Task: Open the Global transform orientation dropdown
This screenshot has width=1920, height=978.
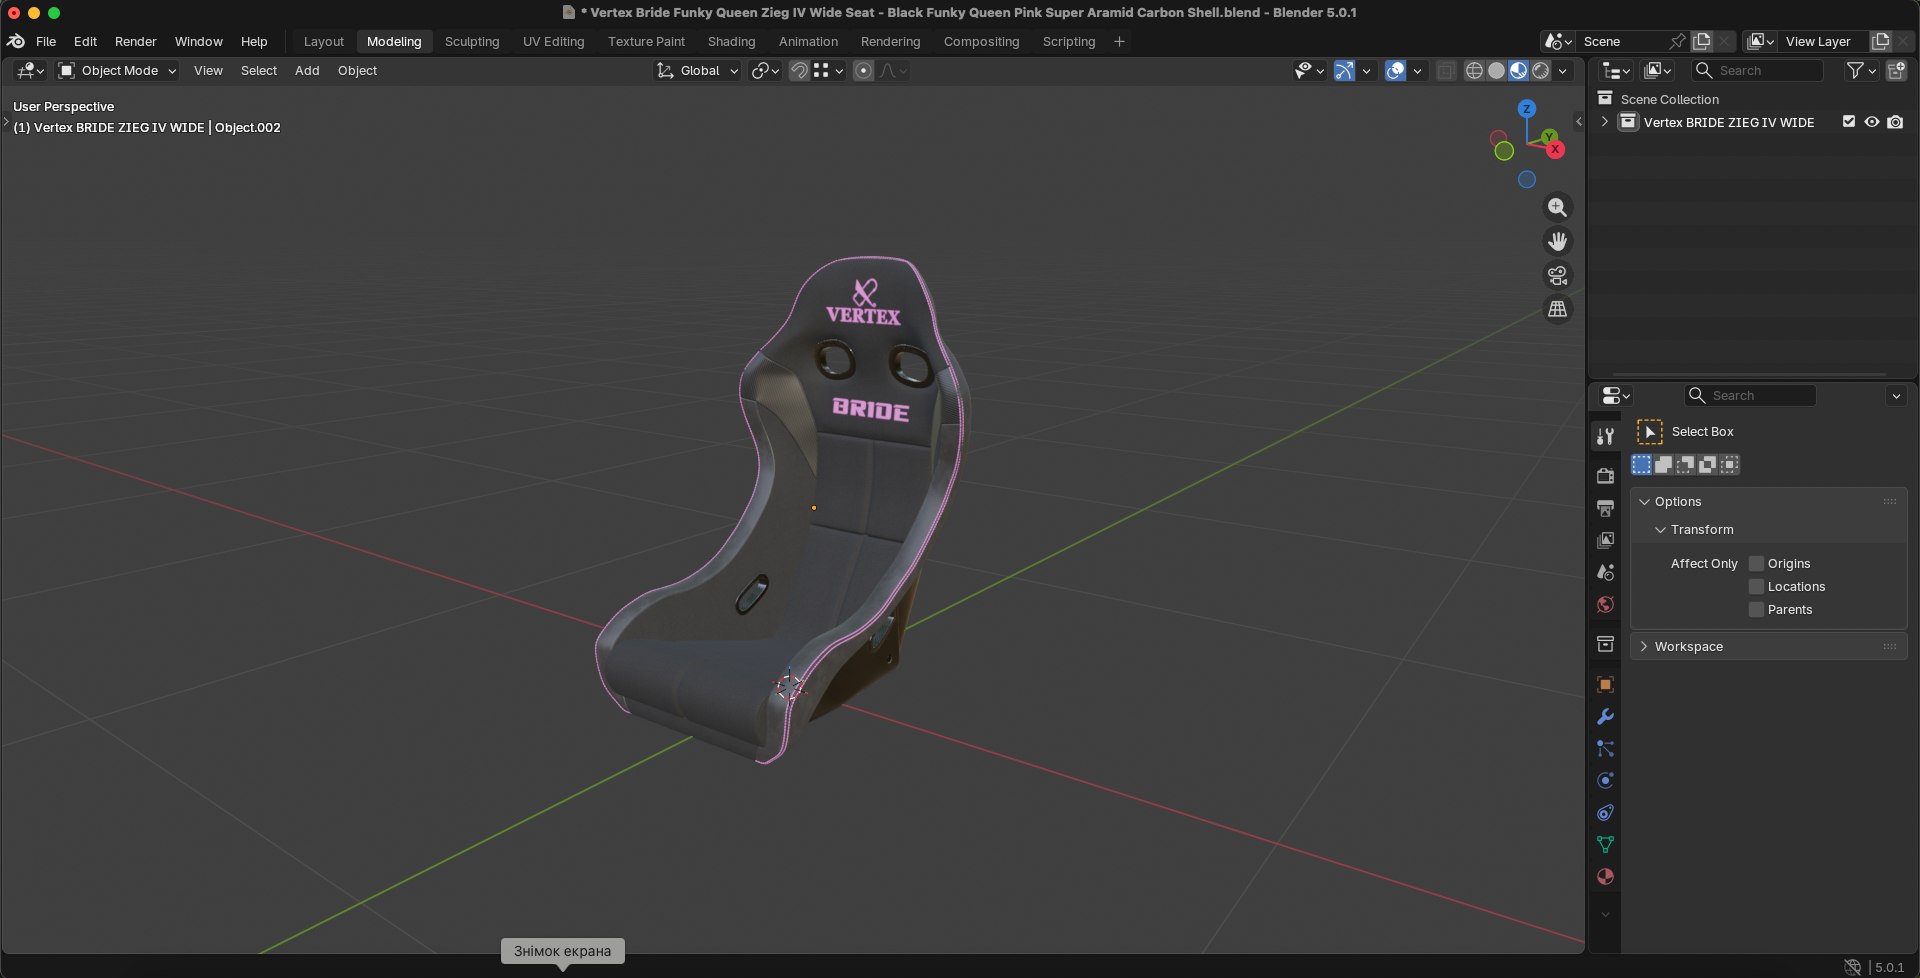Action: (697, 70)
